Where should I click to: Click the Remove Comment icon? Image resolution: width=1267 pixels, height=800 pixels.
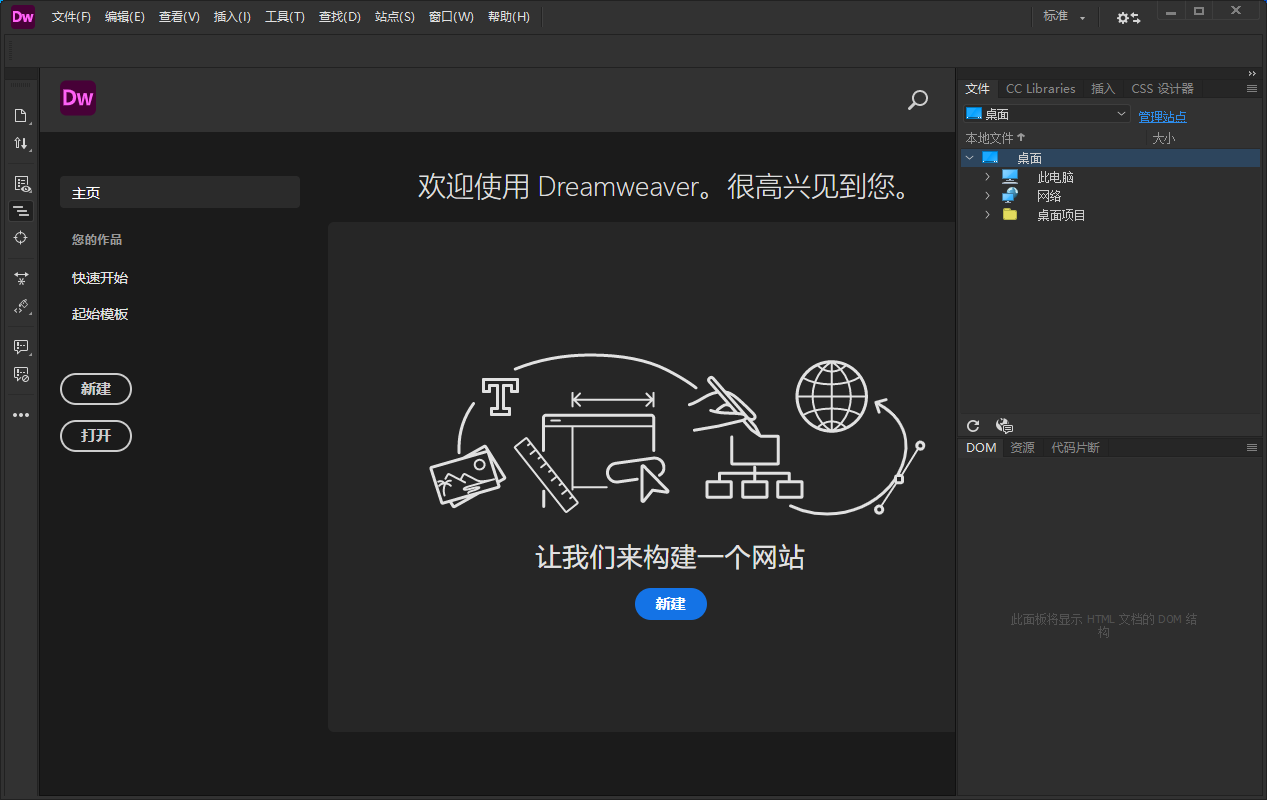pyautogui.click(x=20, y=374)
